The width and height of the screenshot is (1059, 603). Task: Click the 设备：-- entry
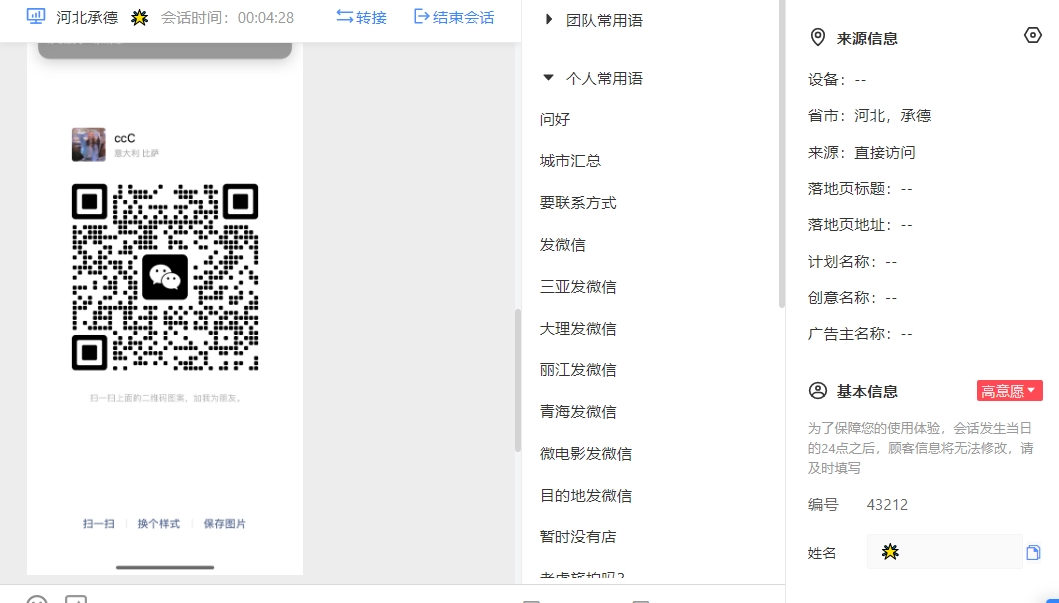coord(837,79)
